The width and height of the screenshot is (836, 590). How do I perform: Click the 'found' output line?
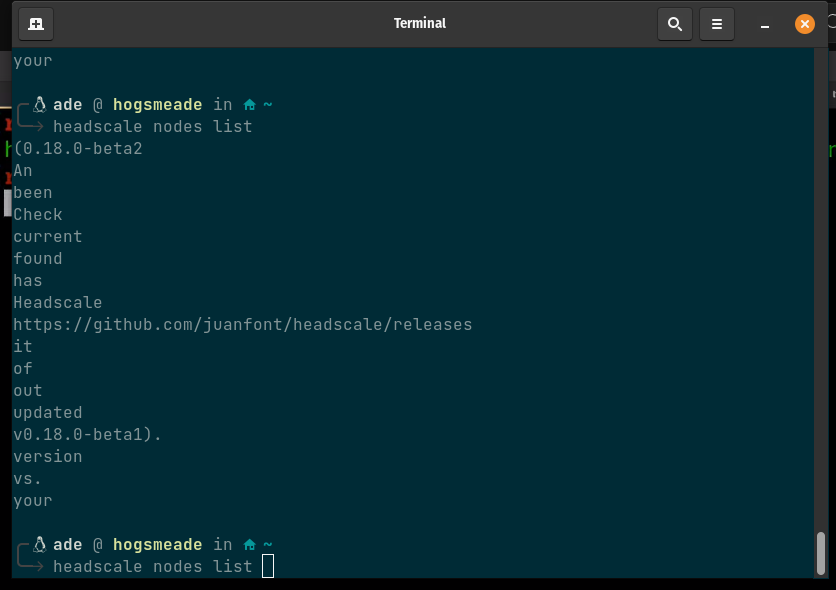coord(38,258)
